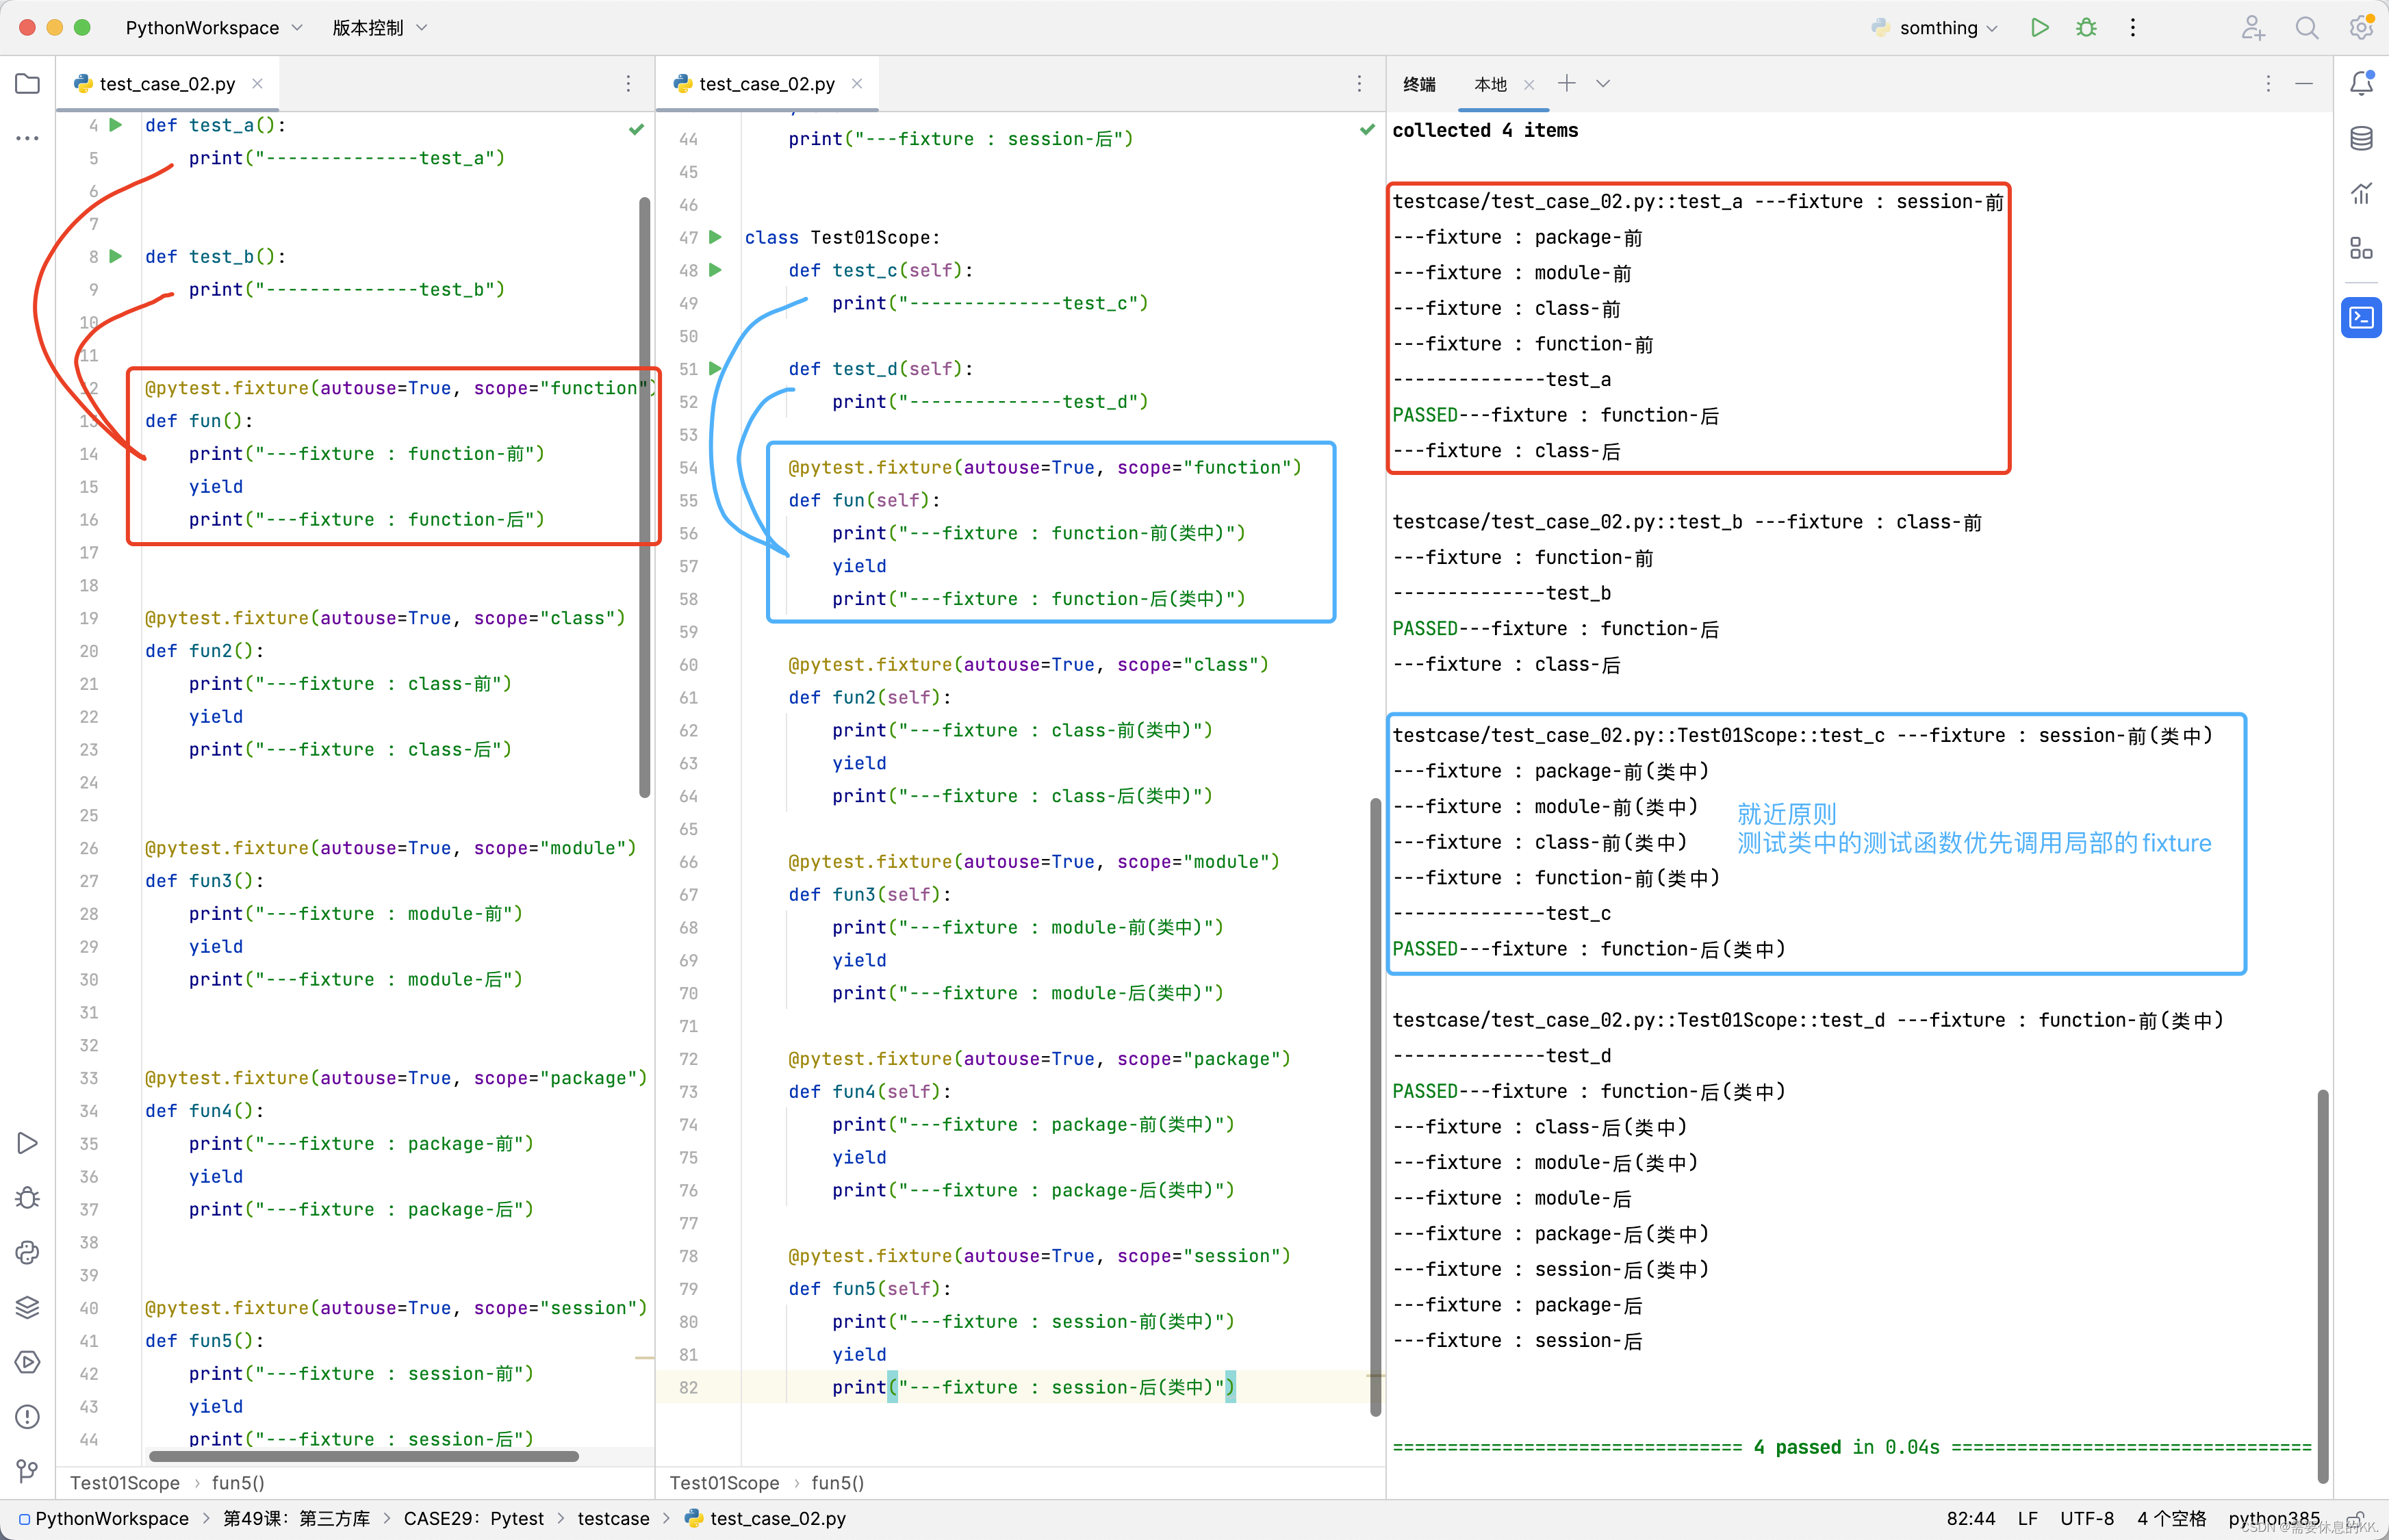Select the search/find icon in toolbar
The width and height of the screenshot is (2389, 1540).
point(2305,28)
